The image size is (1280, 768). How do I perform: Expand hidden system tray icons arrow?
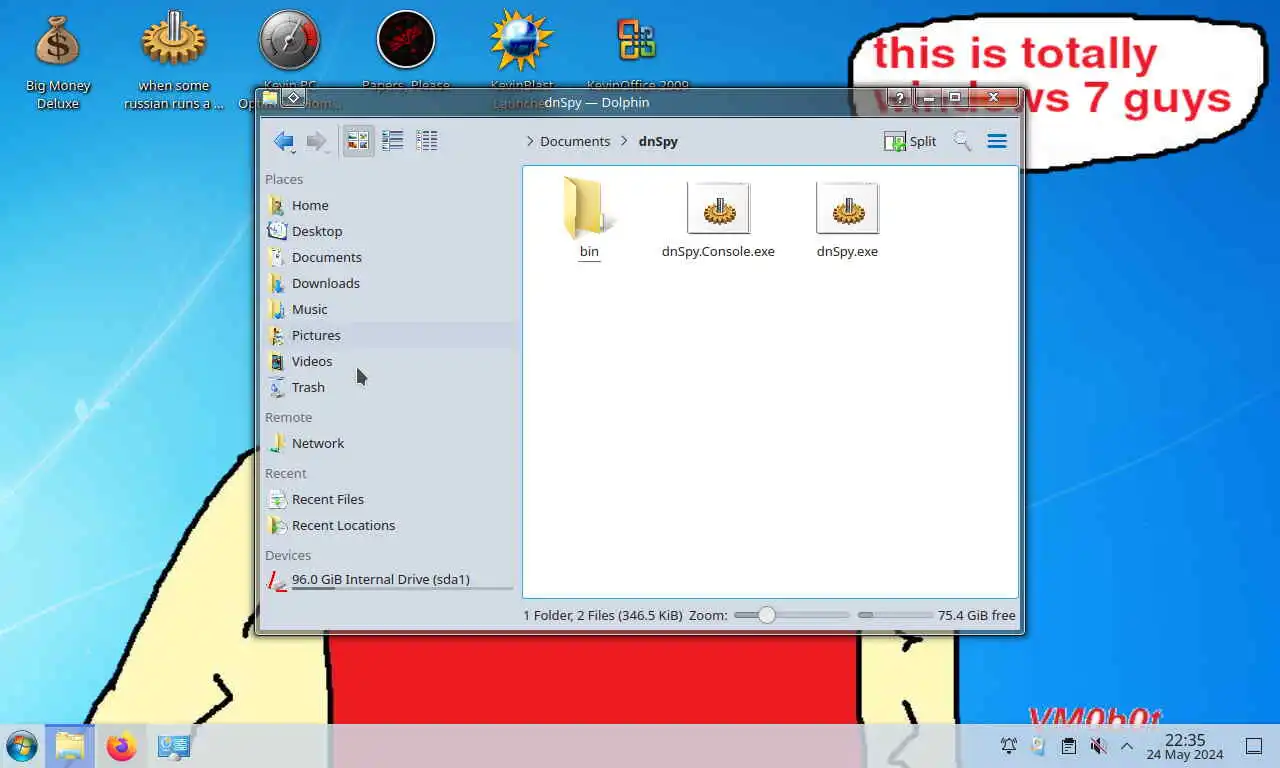[x=1127, y=746]
